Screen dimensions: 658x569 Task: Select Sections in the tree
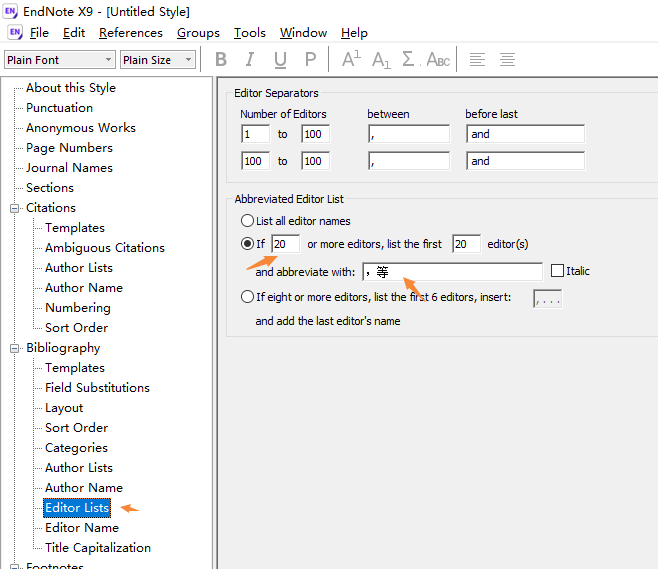coord(50,188)
